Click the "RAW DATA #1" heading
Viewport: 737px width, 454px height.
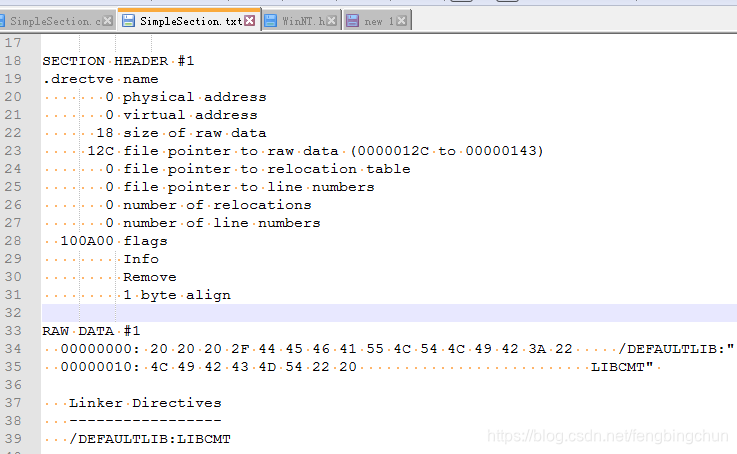(x=91, y=331)
